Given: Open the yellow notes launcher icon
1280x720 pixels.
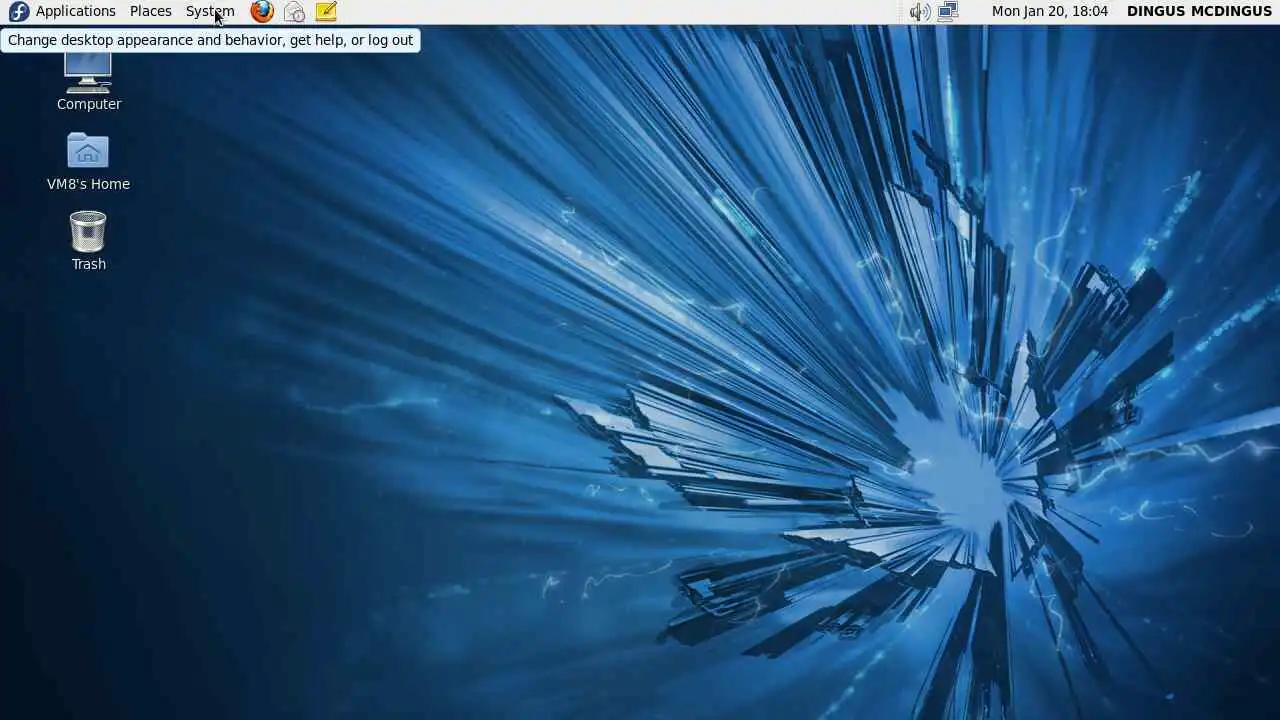Looking at the screenshot, I should tap(326, 11).
